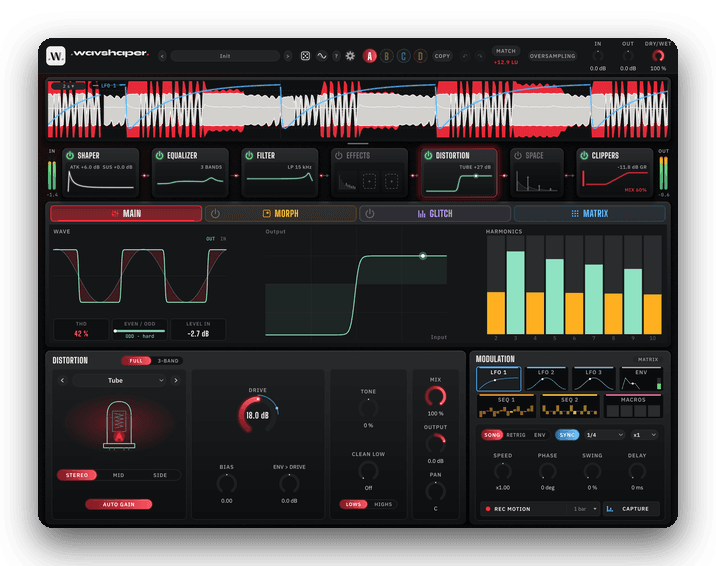Select 3-BAND distortion mode

[x=168, y=361]
